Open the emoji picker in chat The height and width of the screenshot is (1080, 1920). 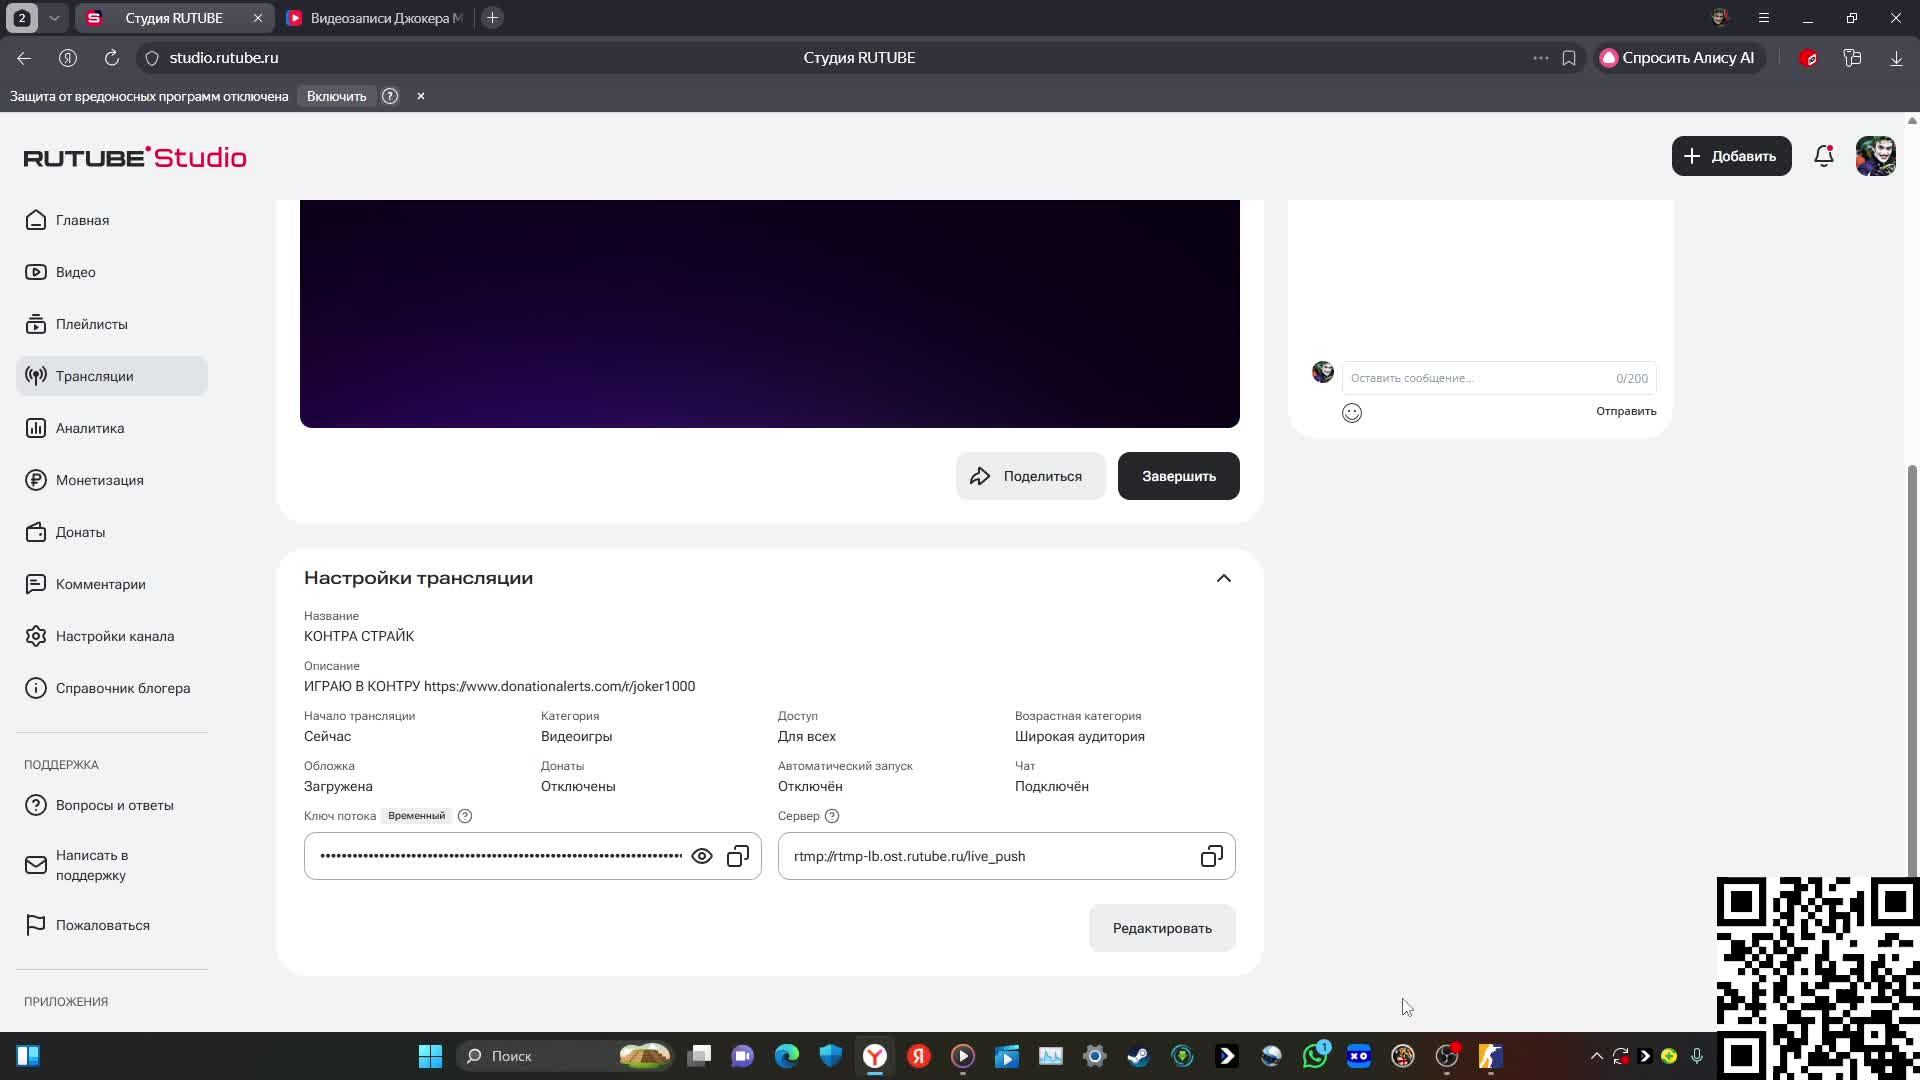point(1351,413)
